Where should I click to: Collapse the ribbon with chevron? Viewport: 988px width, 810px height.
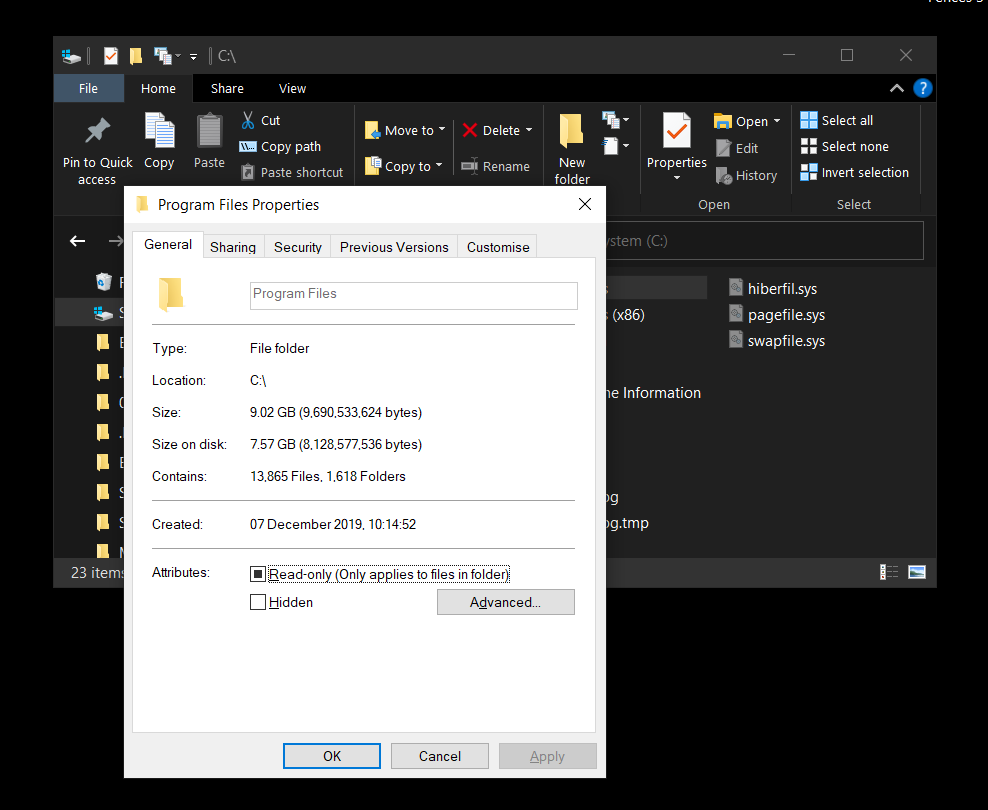coord(896,88)
